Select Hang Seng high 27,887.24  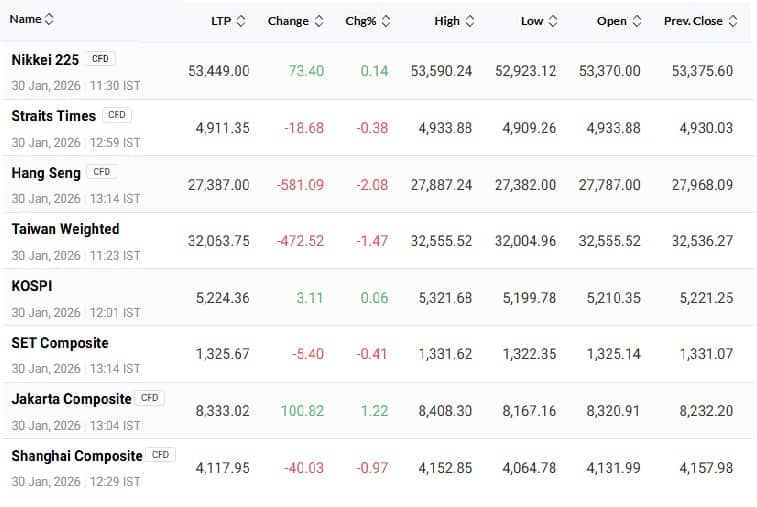[x=441, y=185]
